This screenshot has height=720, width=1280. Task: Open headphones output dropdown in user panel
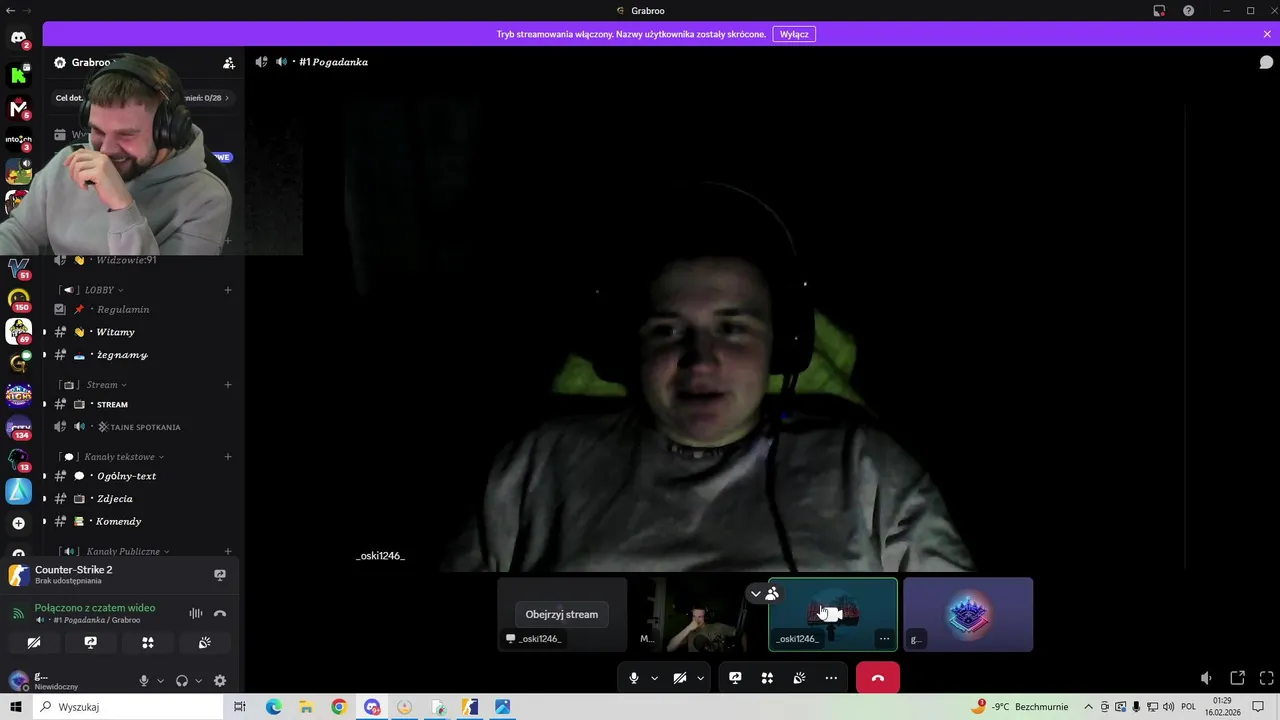[x=198, y=681]
